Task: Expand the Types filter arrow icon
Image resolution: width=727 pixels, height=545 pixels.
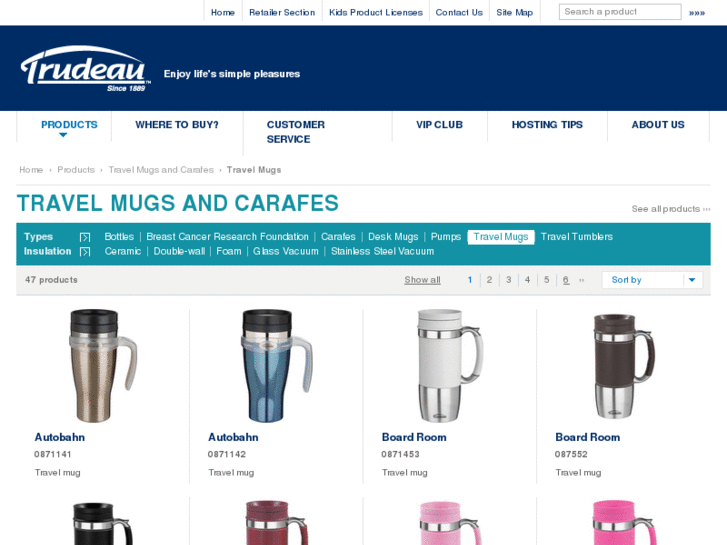Action: [x=85, y=237]
